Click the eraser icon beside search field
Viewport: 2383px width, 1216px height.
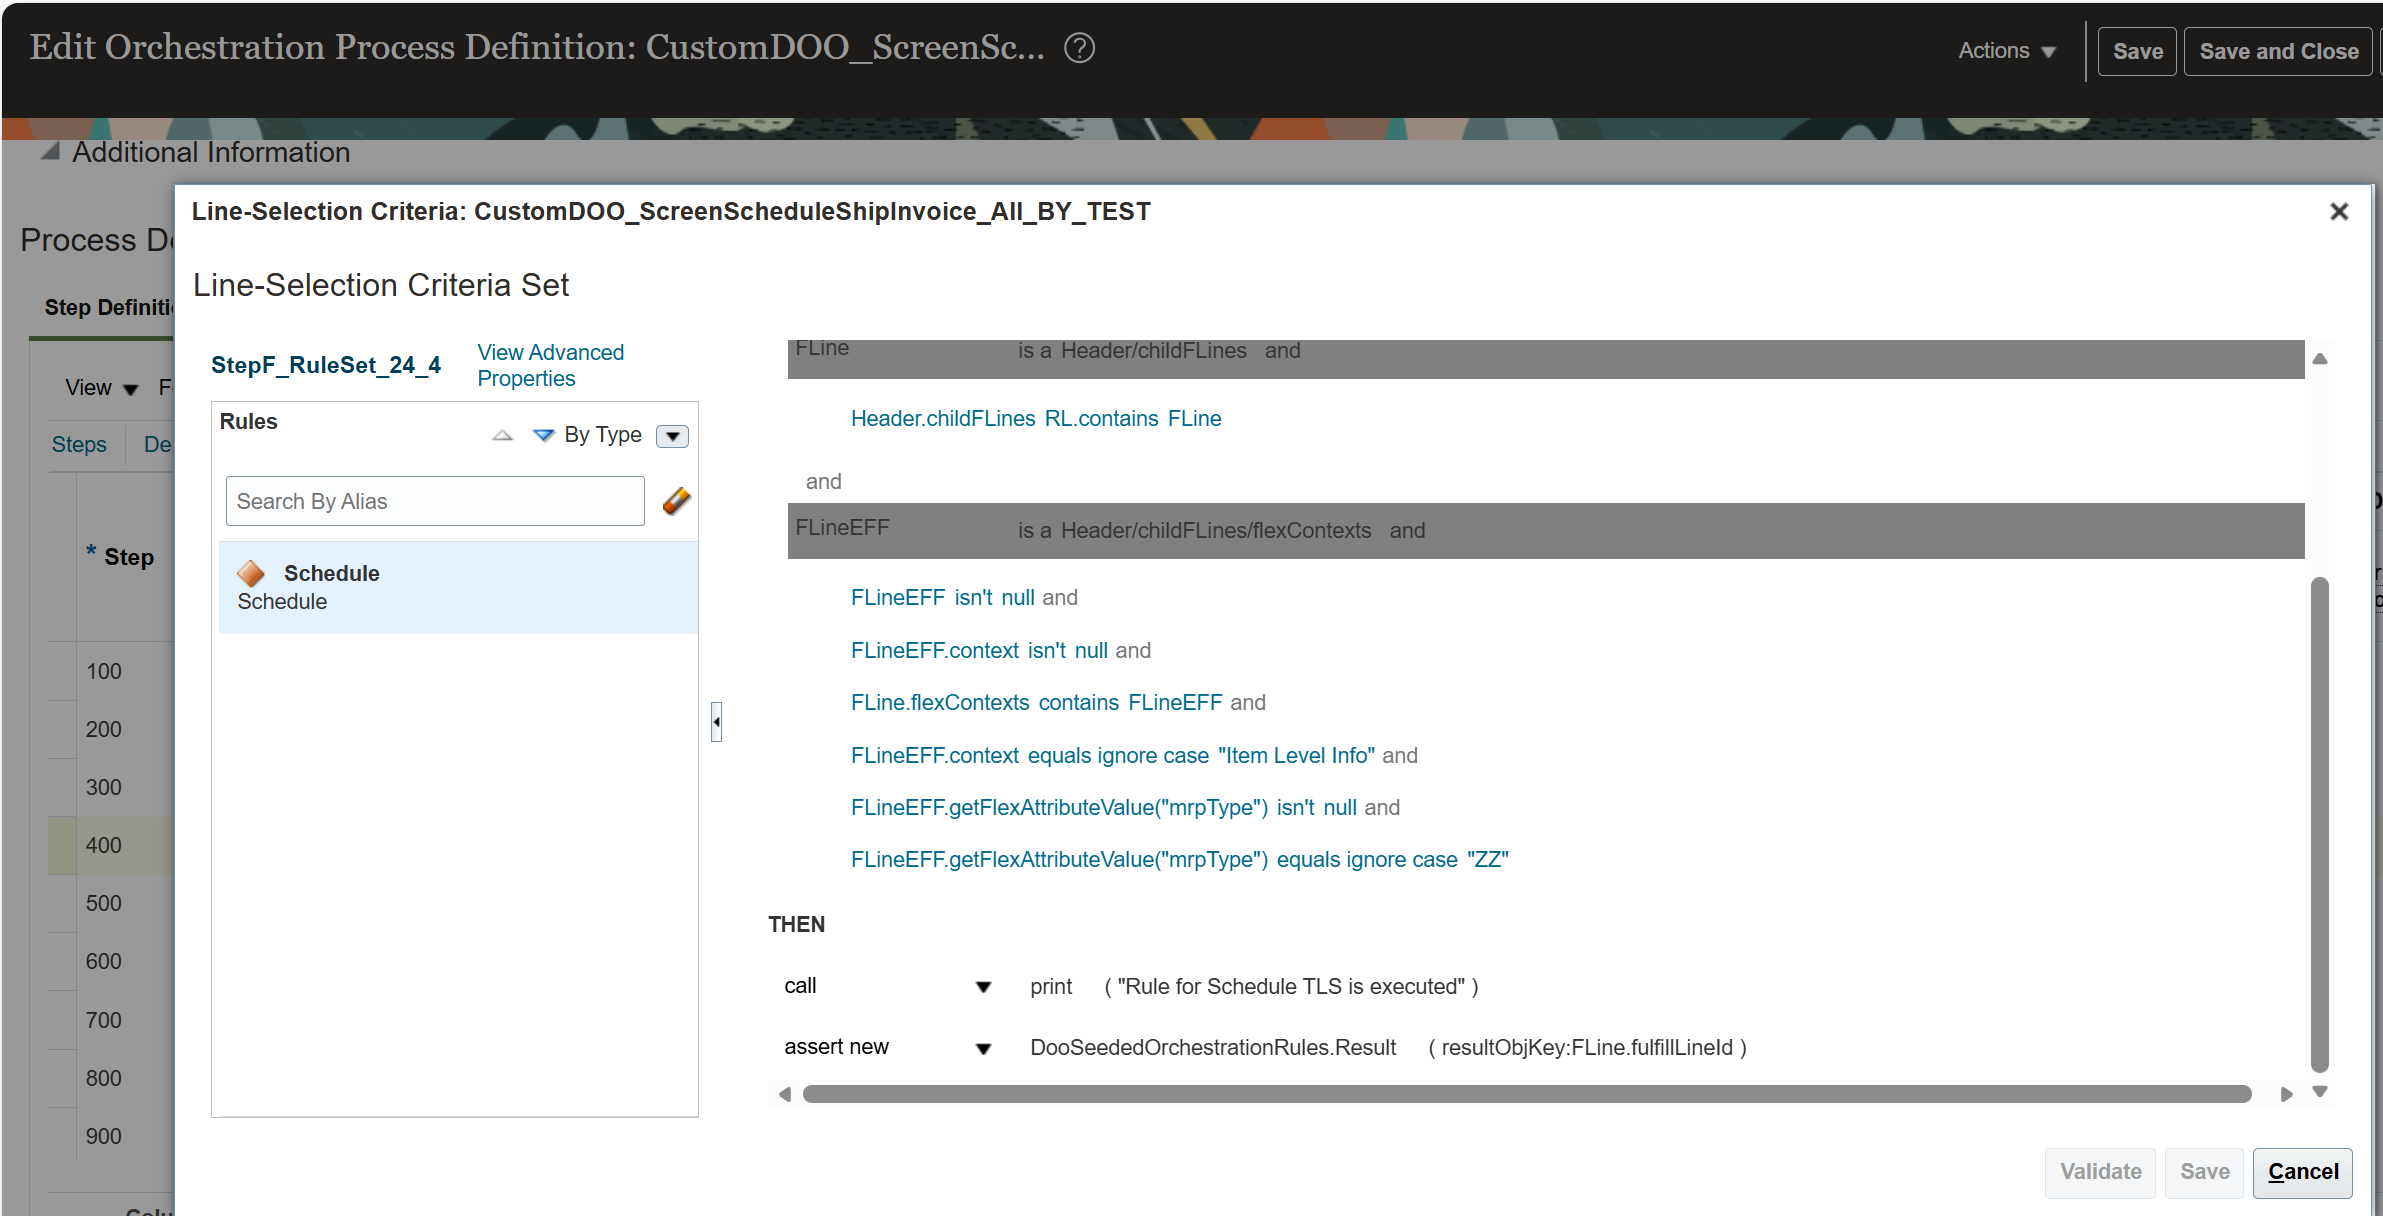(x=676, y=501)
